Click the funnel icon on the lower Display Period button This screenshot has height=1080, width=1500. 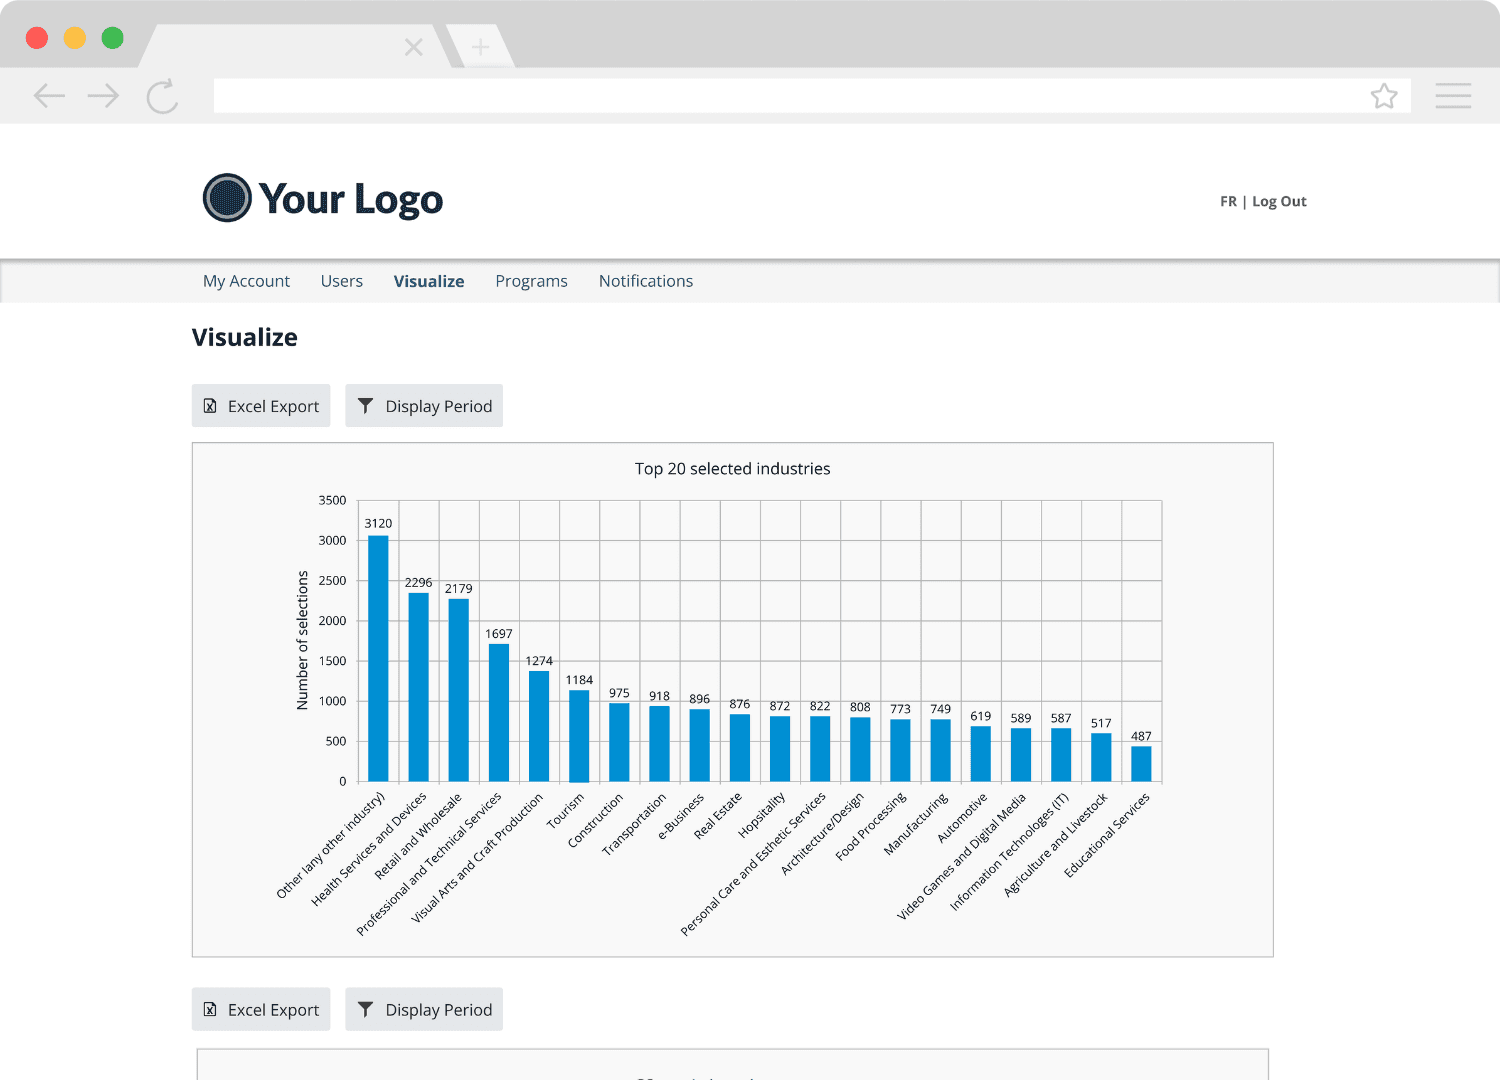pos(366,1009)
